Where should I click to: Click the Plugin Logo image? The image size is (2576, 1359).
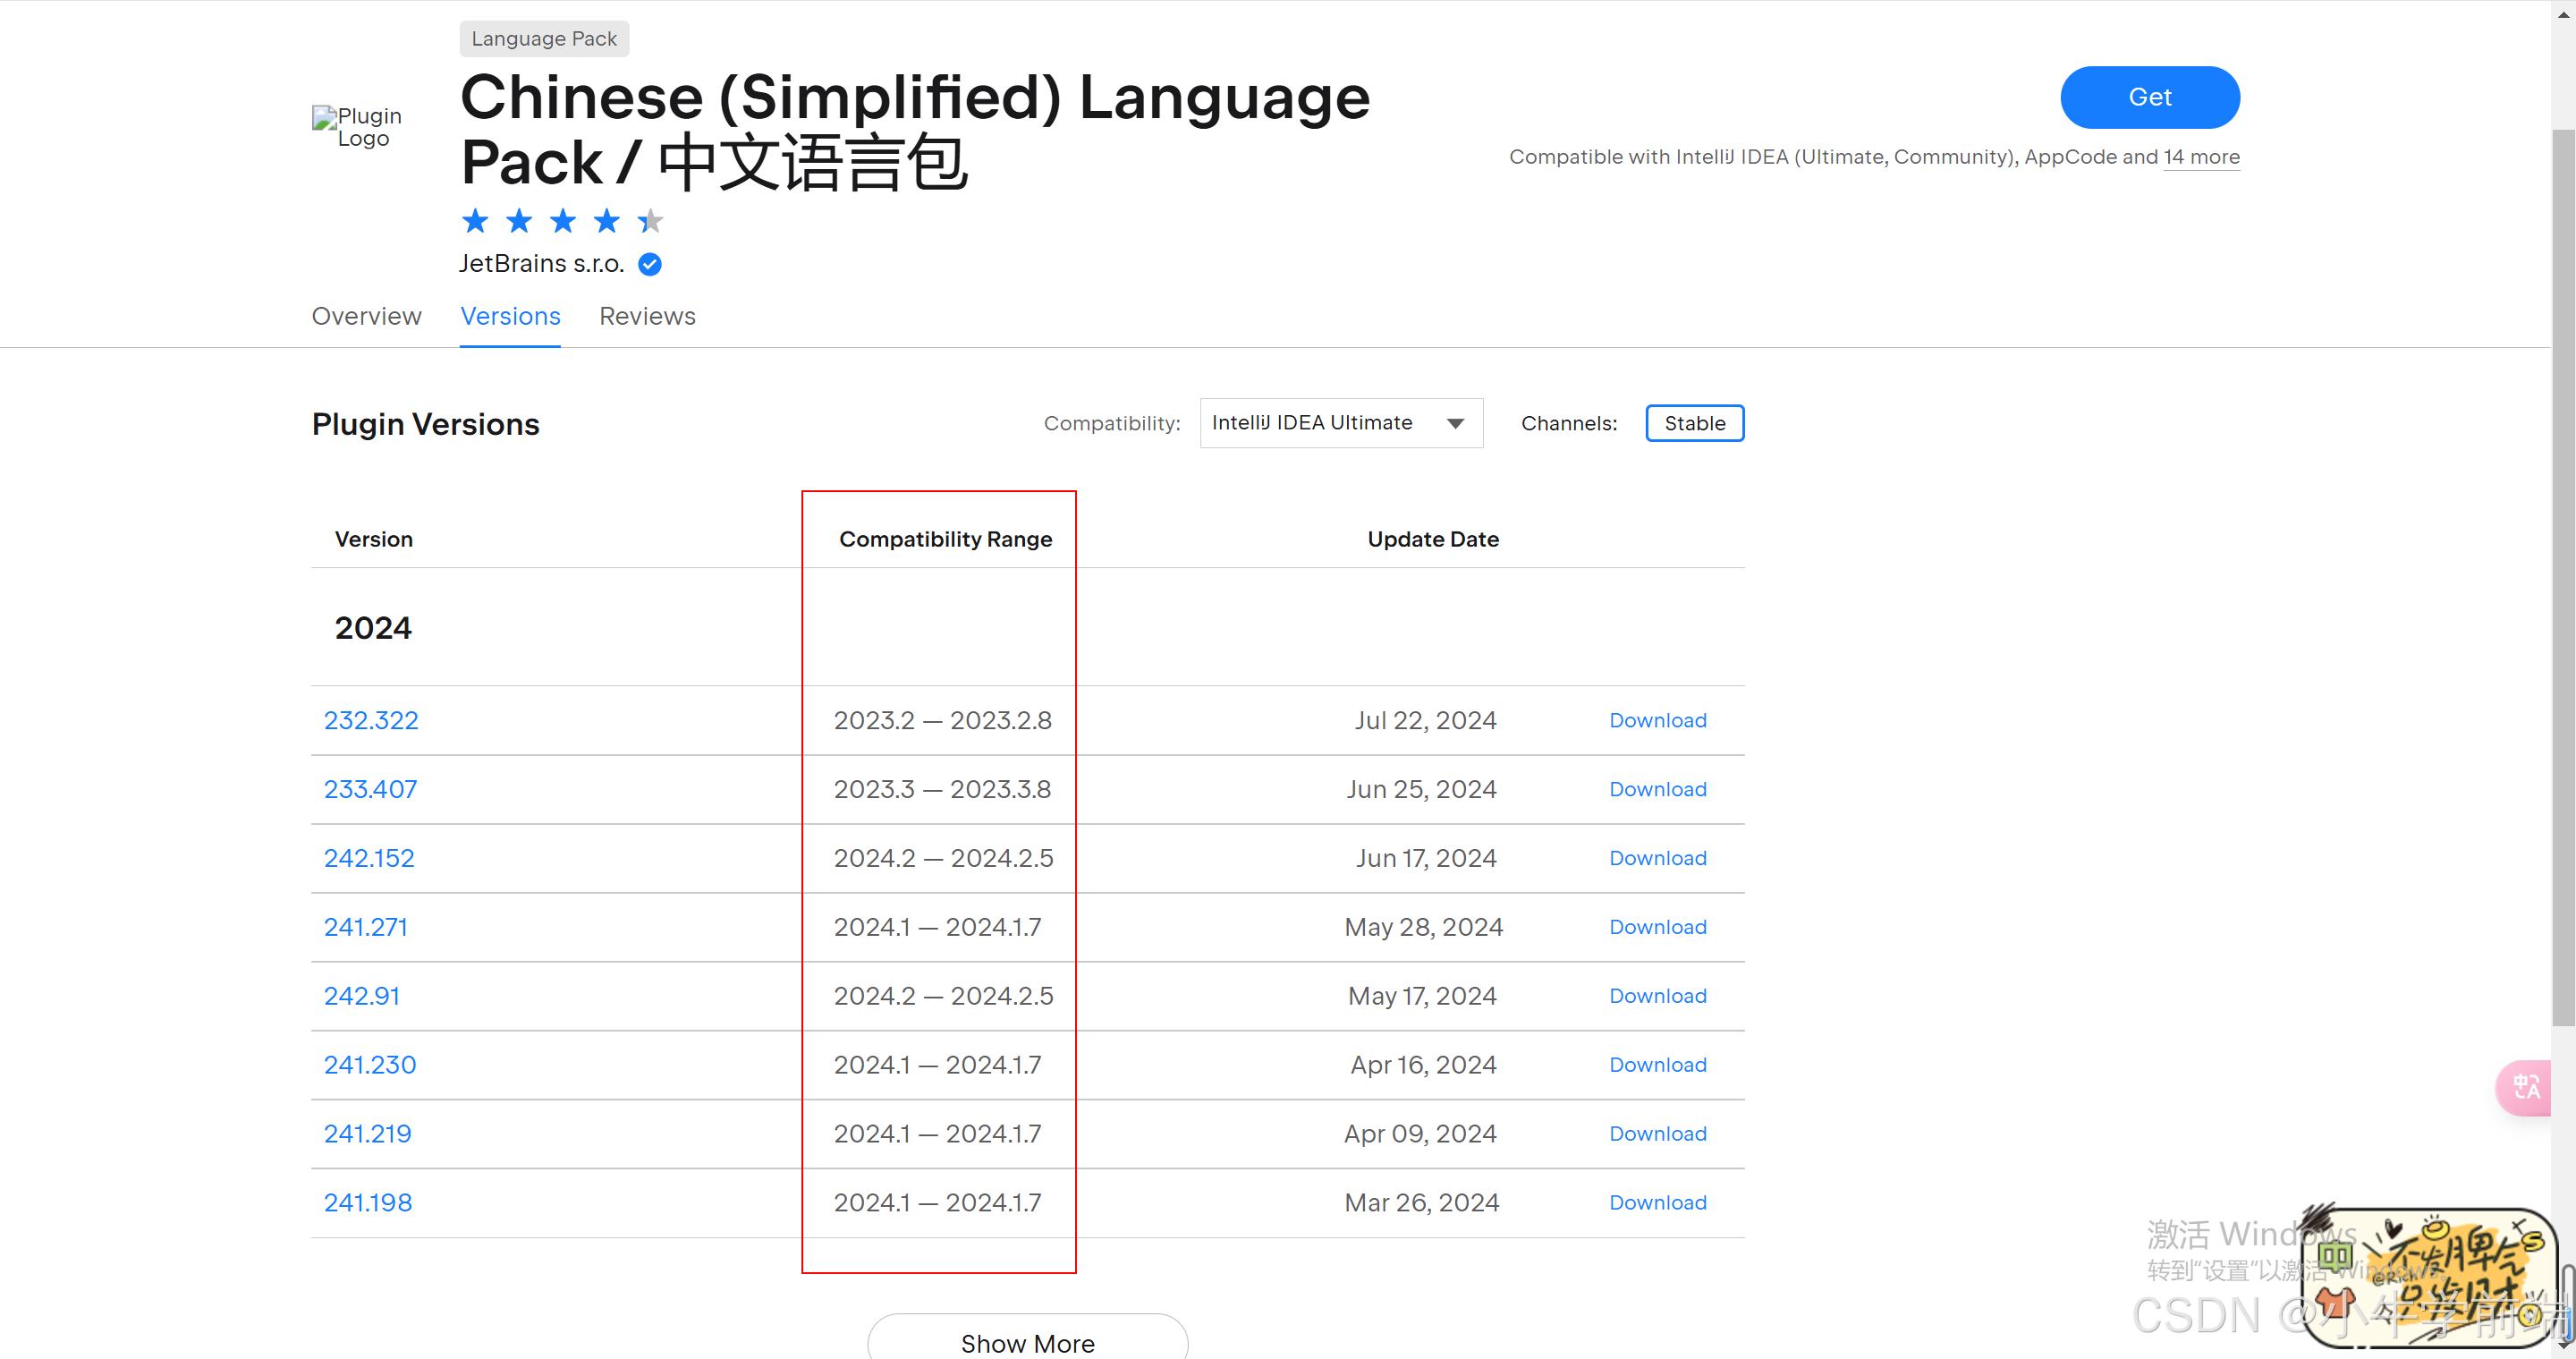click(x=357, y=127)
